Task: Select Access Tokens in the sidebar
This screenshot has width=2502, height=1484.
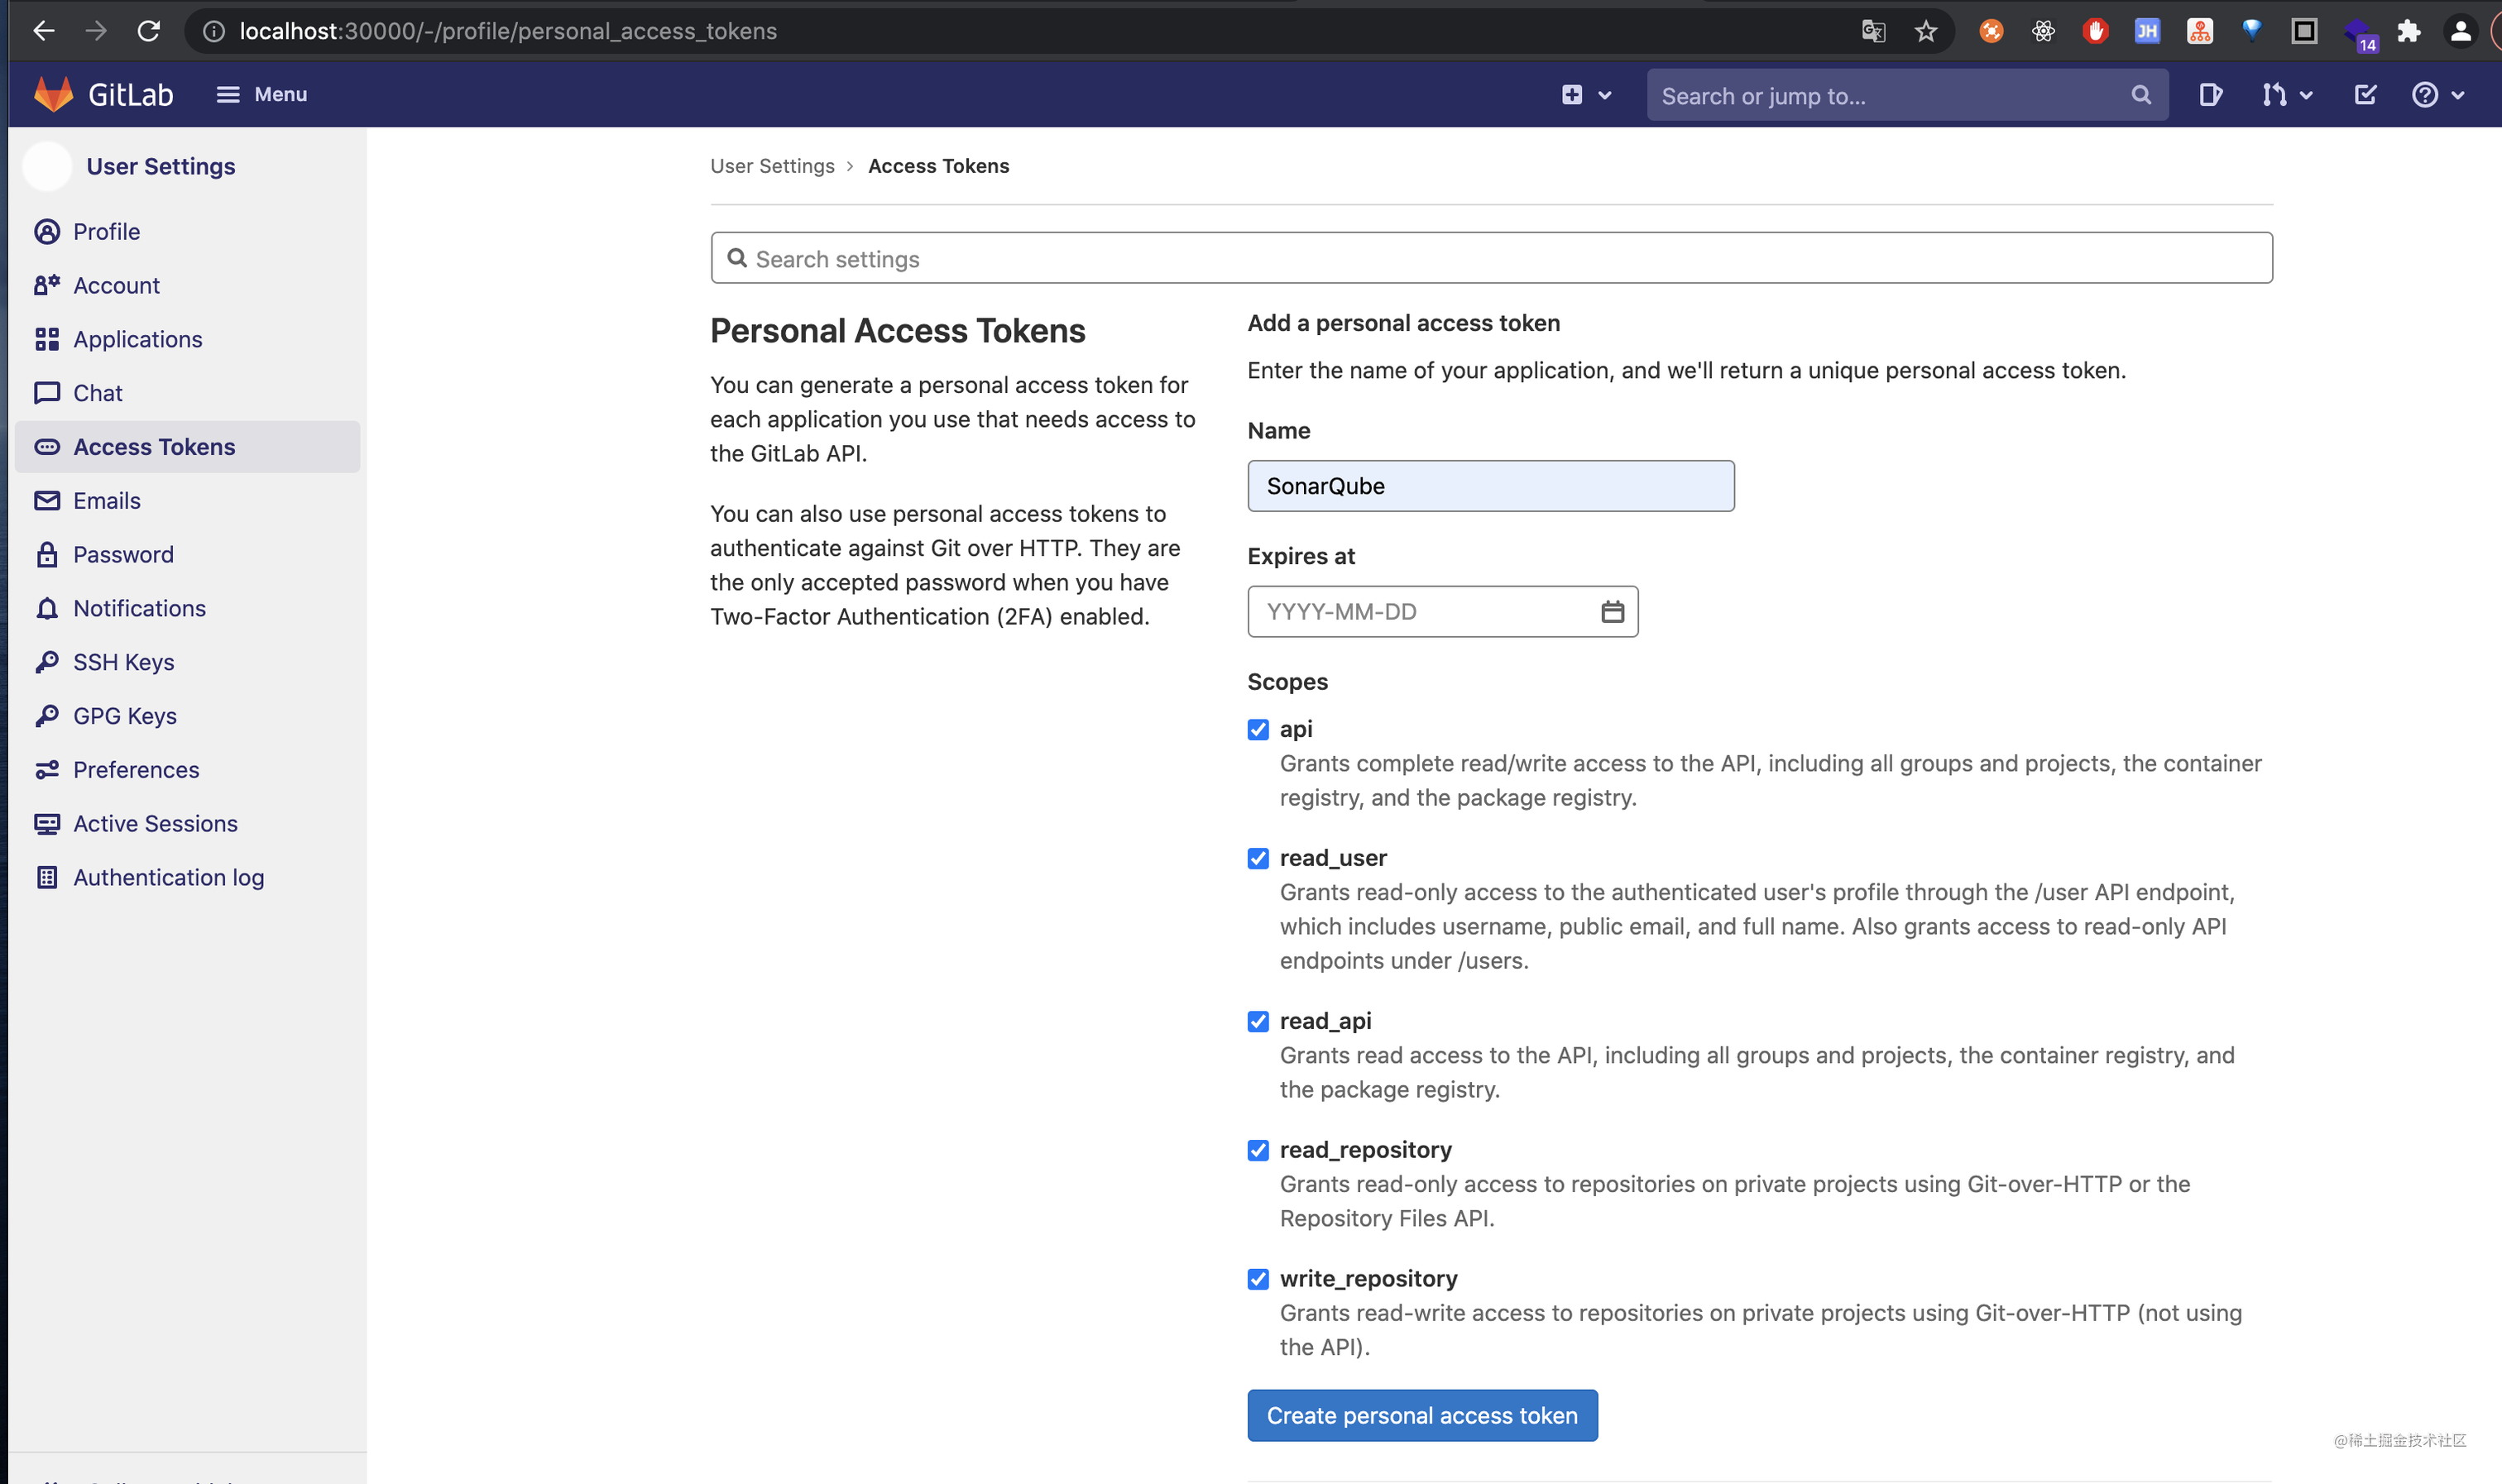Action: pos(154,446)
